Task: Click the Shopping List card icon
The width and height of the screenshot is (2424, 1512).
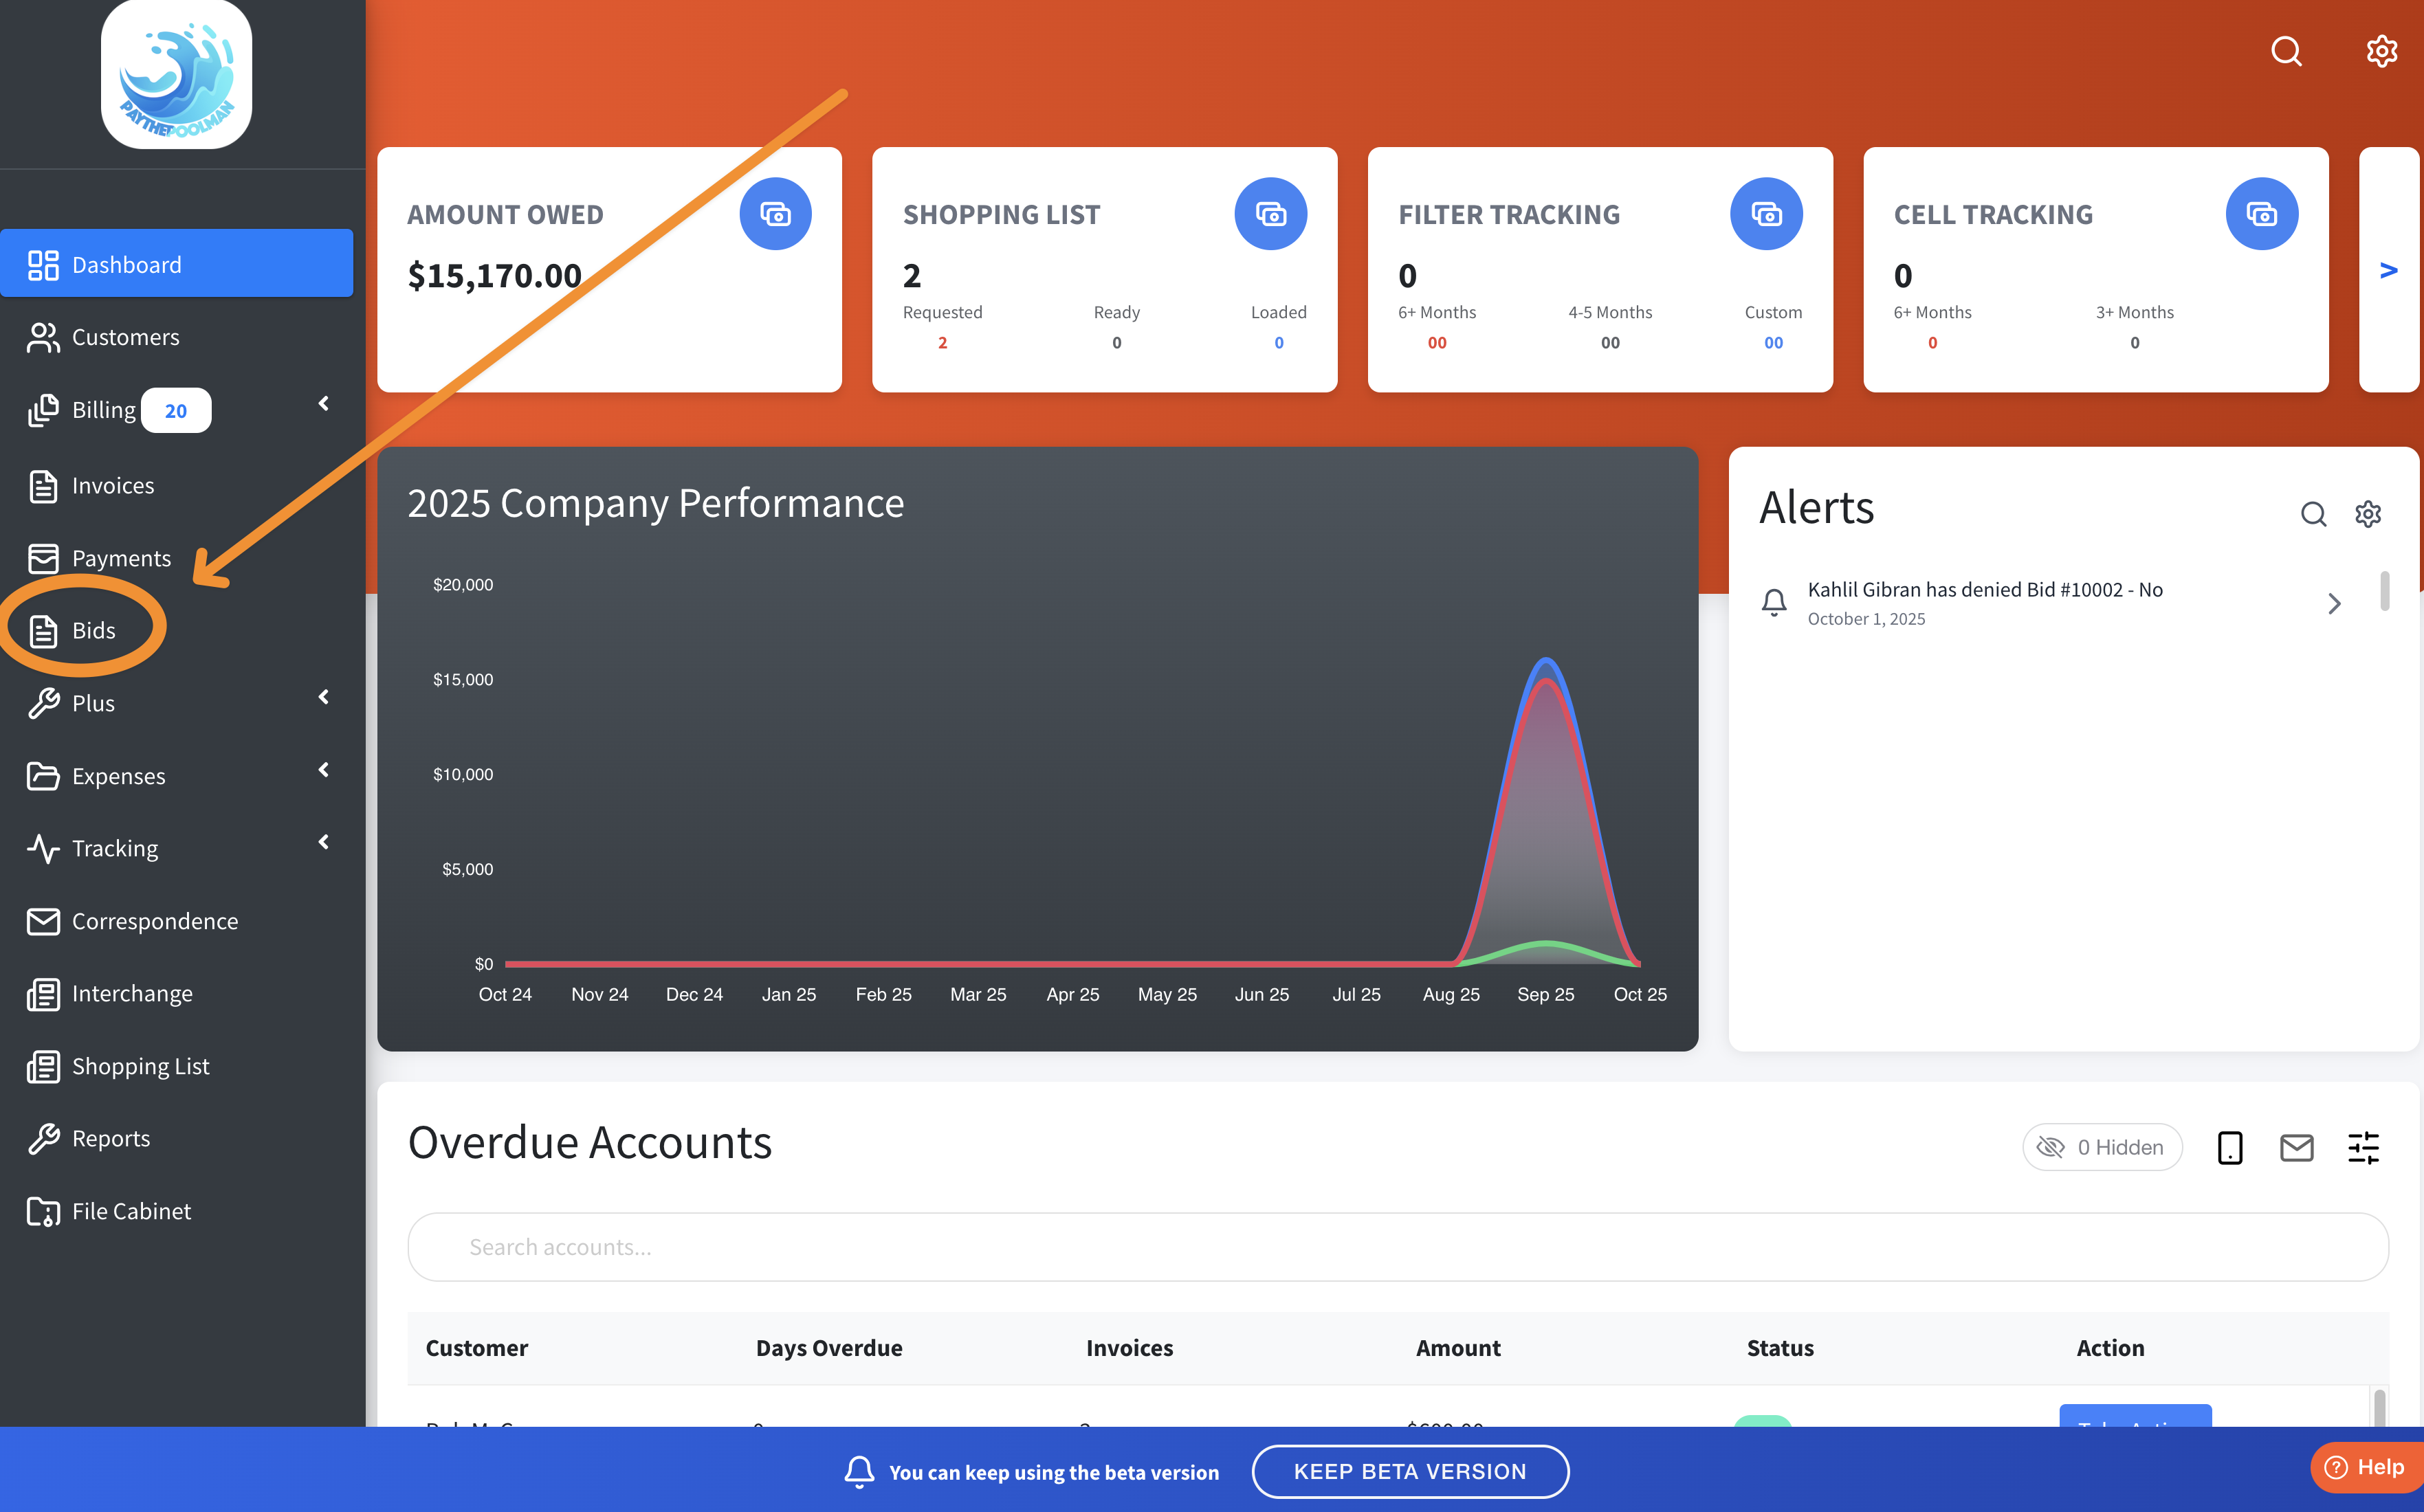Action: [x=1270, y=213]
